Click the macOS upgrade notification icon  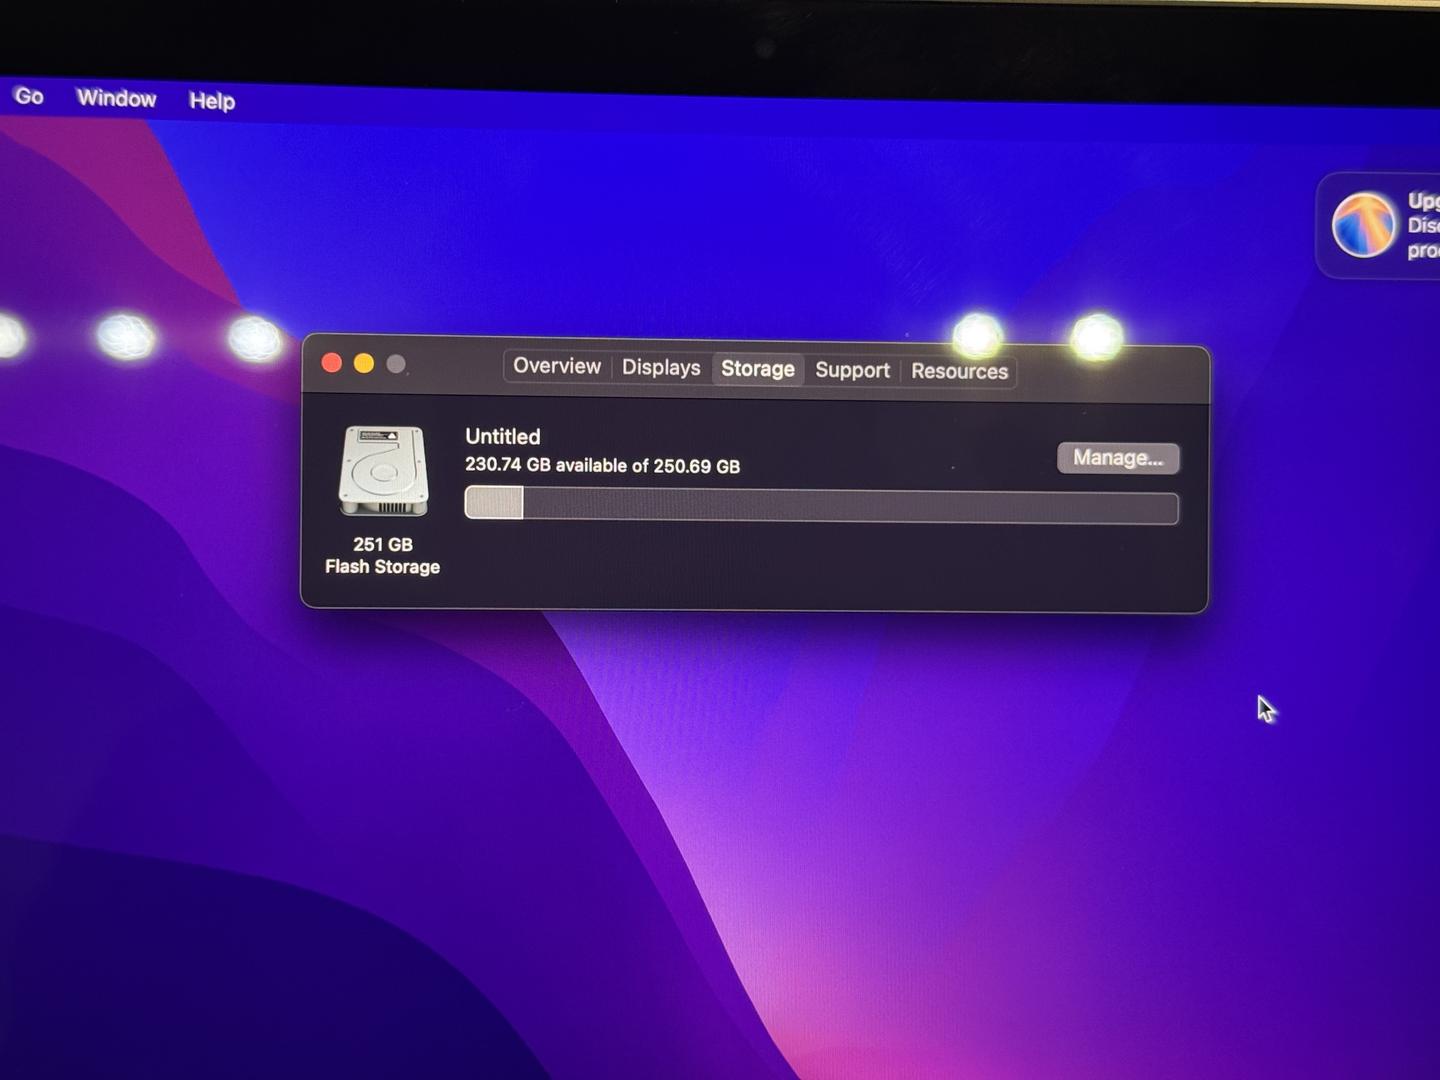coord(1363,225)
